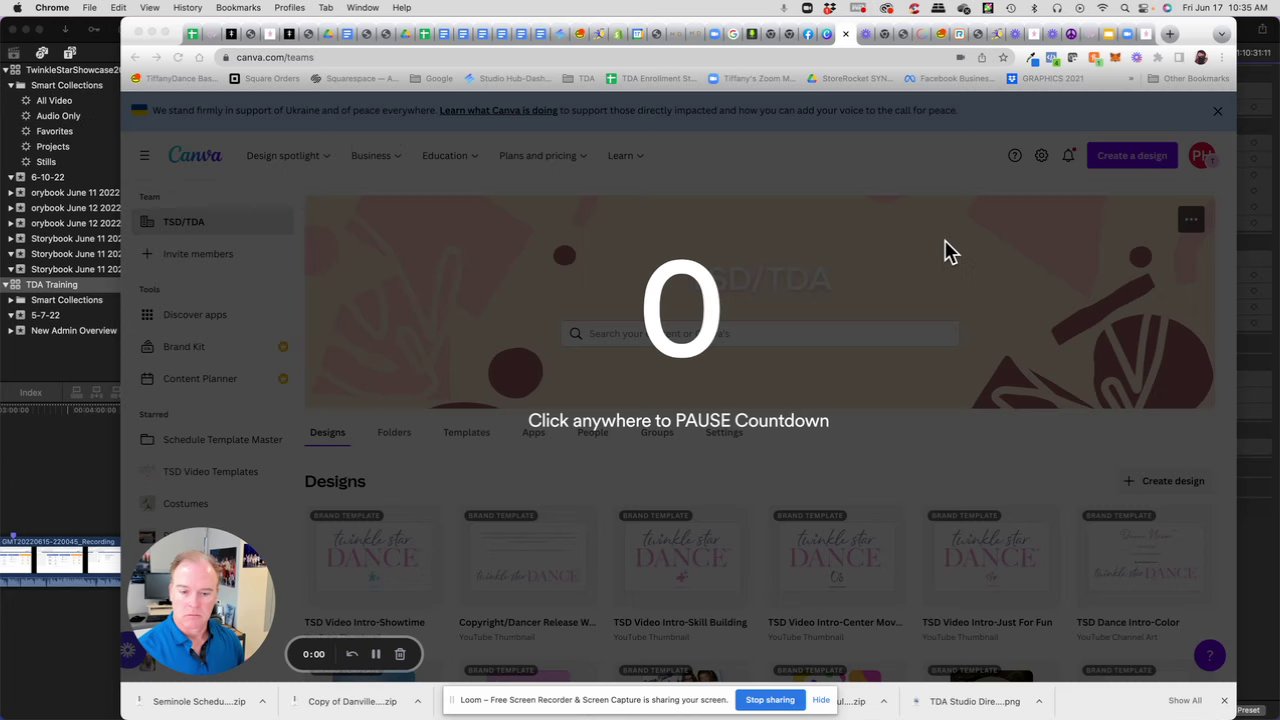This screenshot has height=720, width=1280.
Task: Collapse the TDA Training library triangle
Action: [x=6, y=285]
